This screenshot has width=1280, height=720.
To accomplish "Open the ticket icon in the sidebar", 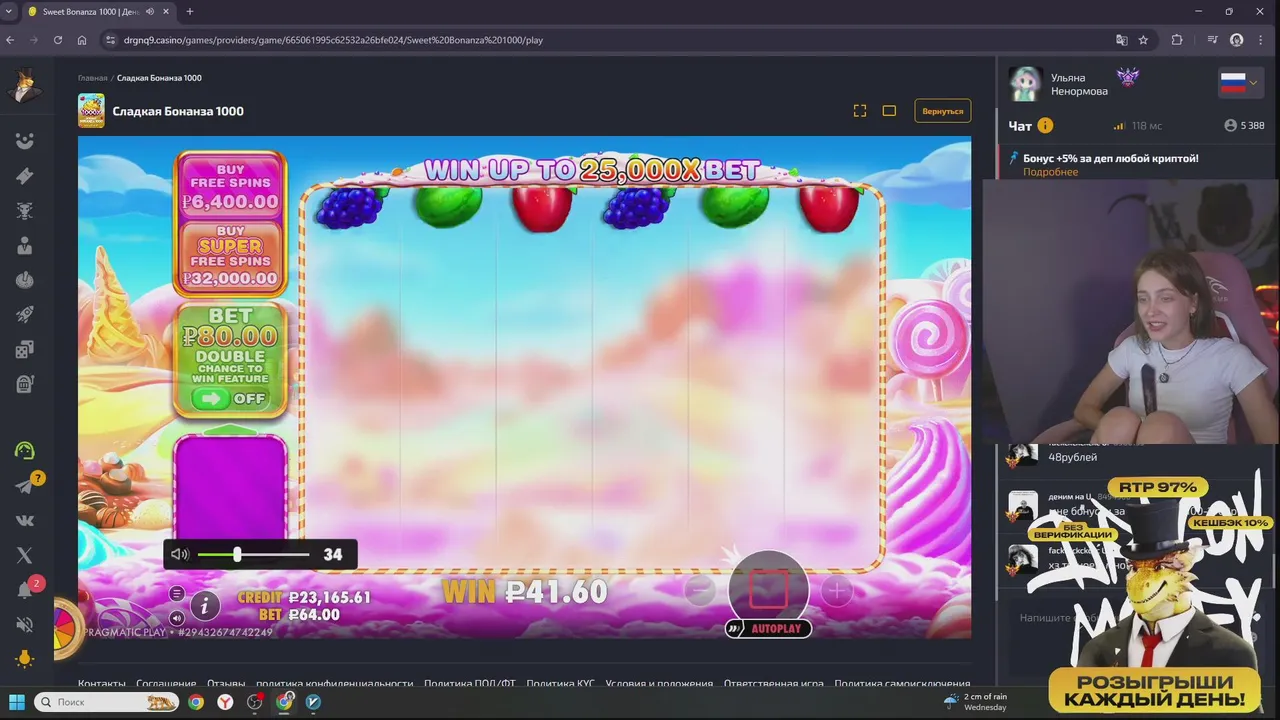I will [x=25, y=176].
